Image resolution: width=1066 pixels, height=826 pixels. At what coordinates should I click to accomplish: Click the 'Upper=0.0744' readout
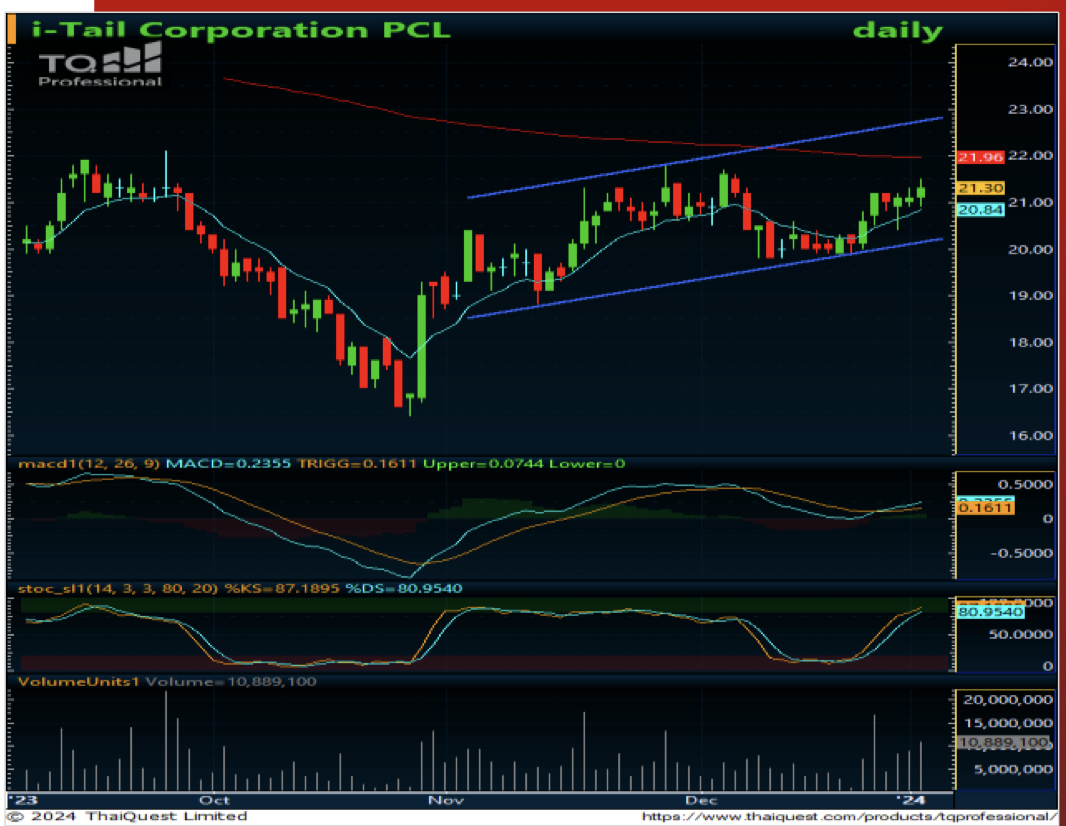pos(483,464)
